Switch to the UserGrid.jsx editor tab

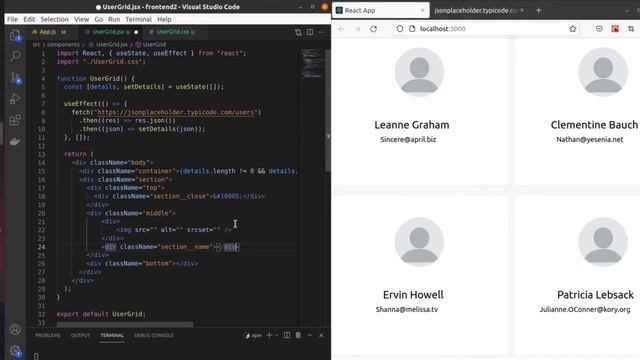pos(110,32)
